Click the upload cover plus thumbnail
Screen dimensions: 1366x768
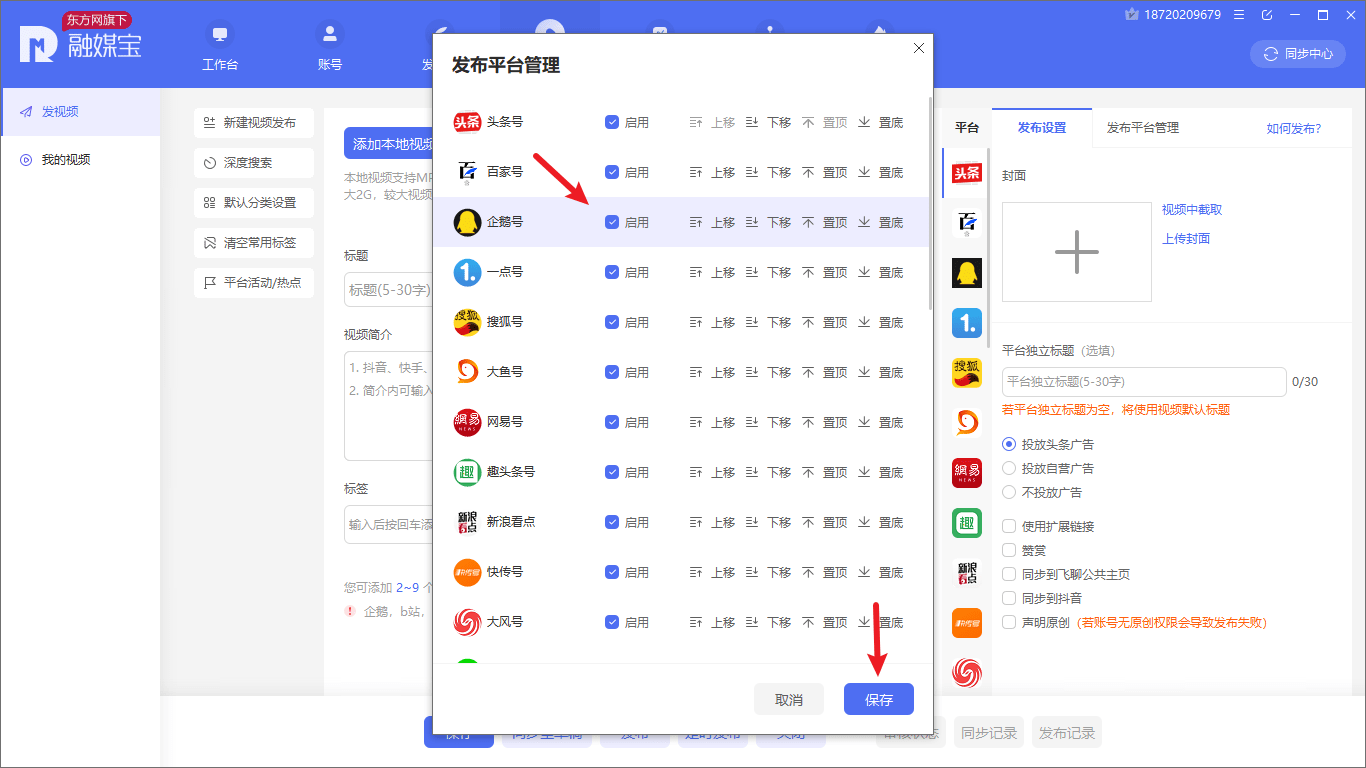click(1077, 252)
